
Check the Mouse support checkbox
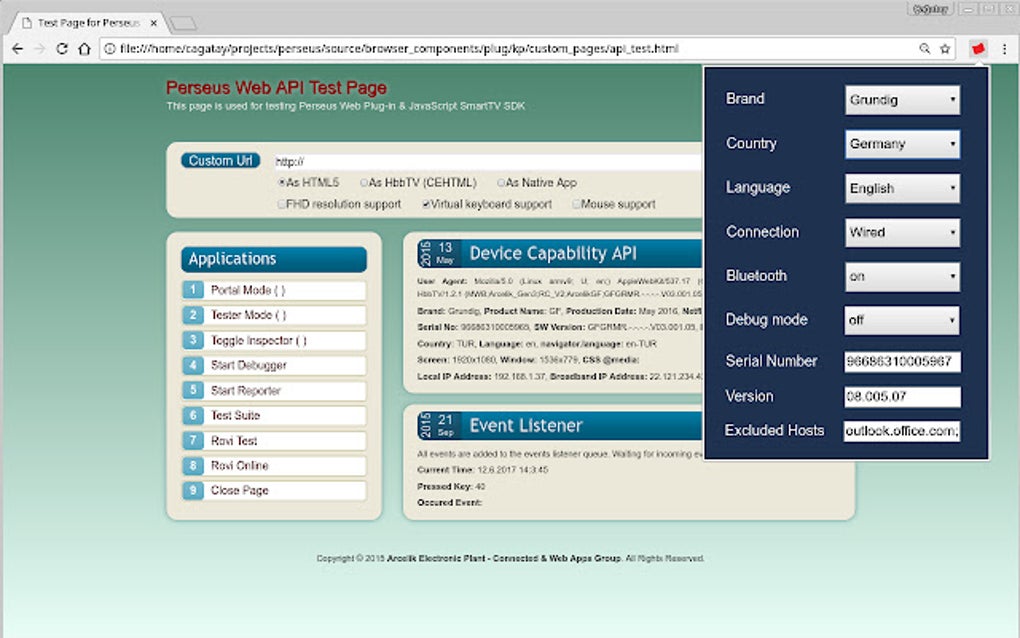(x=578, y=204)
